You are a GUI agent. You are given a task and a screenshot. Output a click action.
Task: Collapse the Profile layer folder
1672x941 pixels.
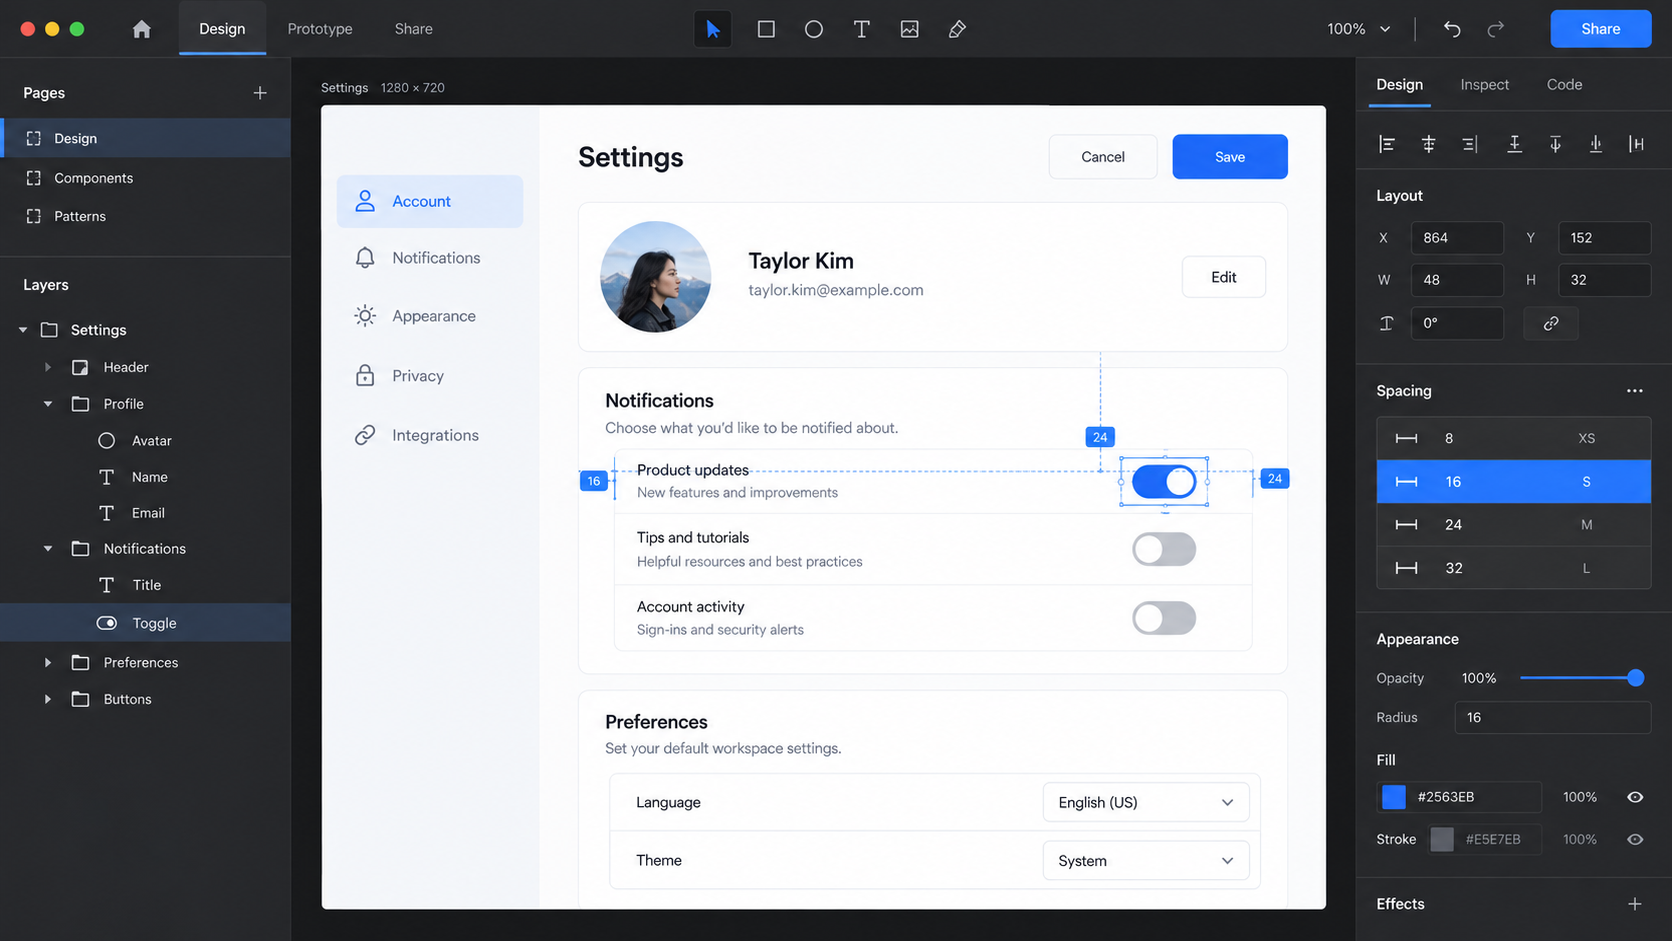pyautogui.click(x=47, y=404)
